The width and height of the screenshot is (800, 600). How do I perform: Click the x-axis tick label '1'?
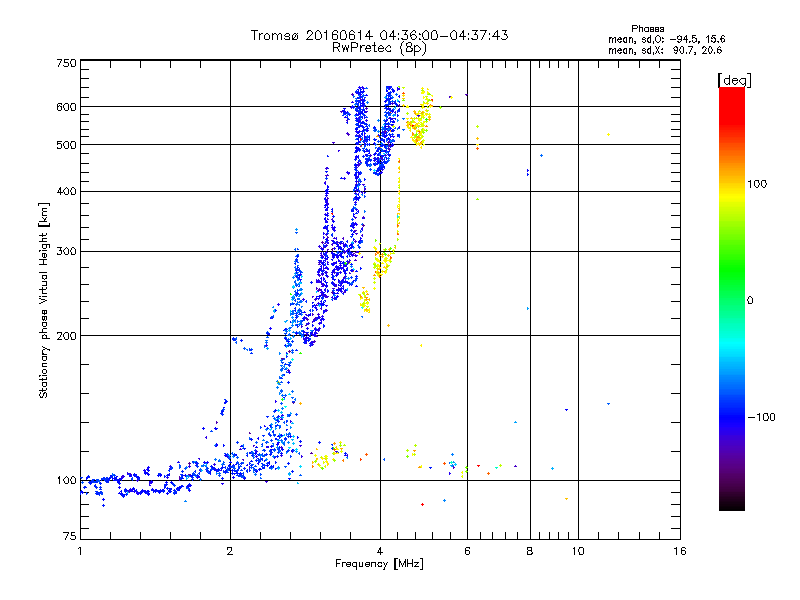80,551
